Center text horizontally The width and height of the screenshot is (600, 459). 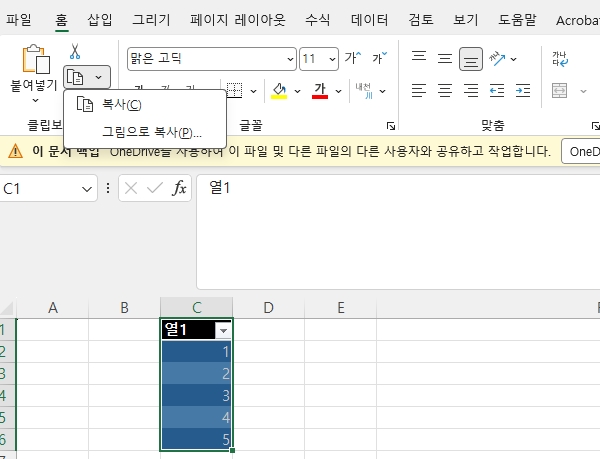coord(445,91)
